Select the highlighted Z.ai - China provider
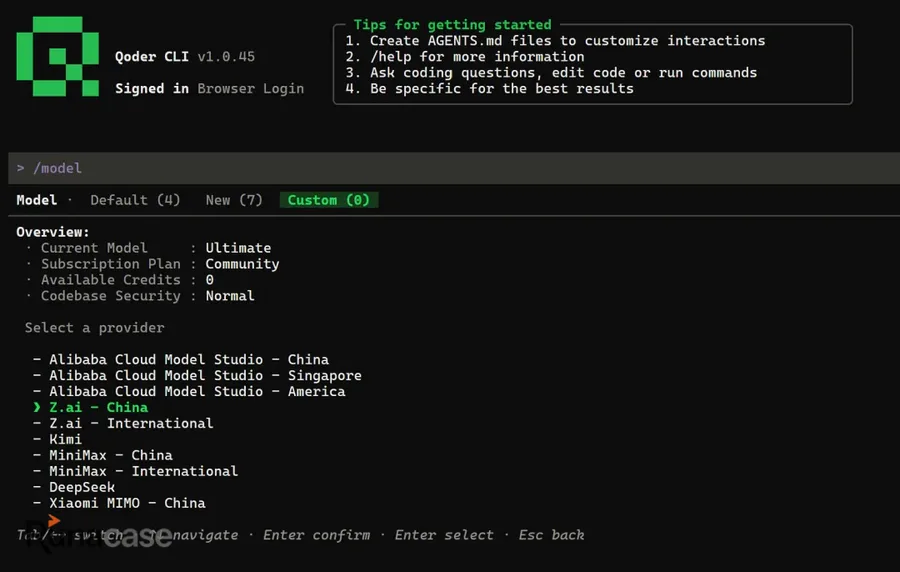Screen dimensions: 900x572 [91, 407]
